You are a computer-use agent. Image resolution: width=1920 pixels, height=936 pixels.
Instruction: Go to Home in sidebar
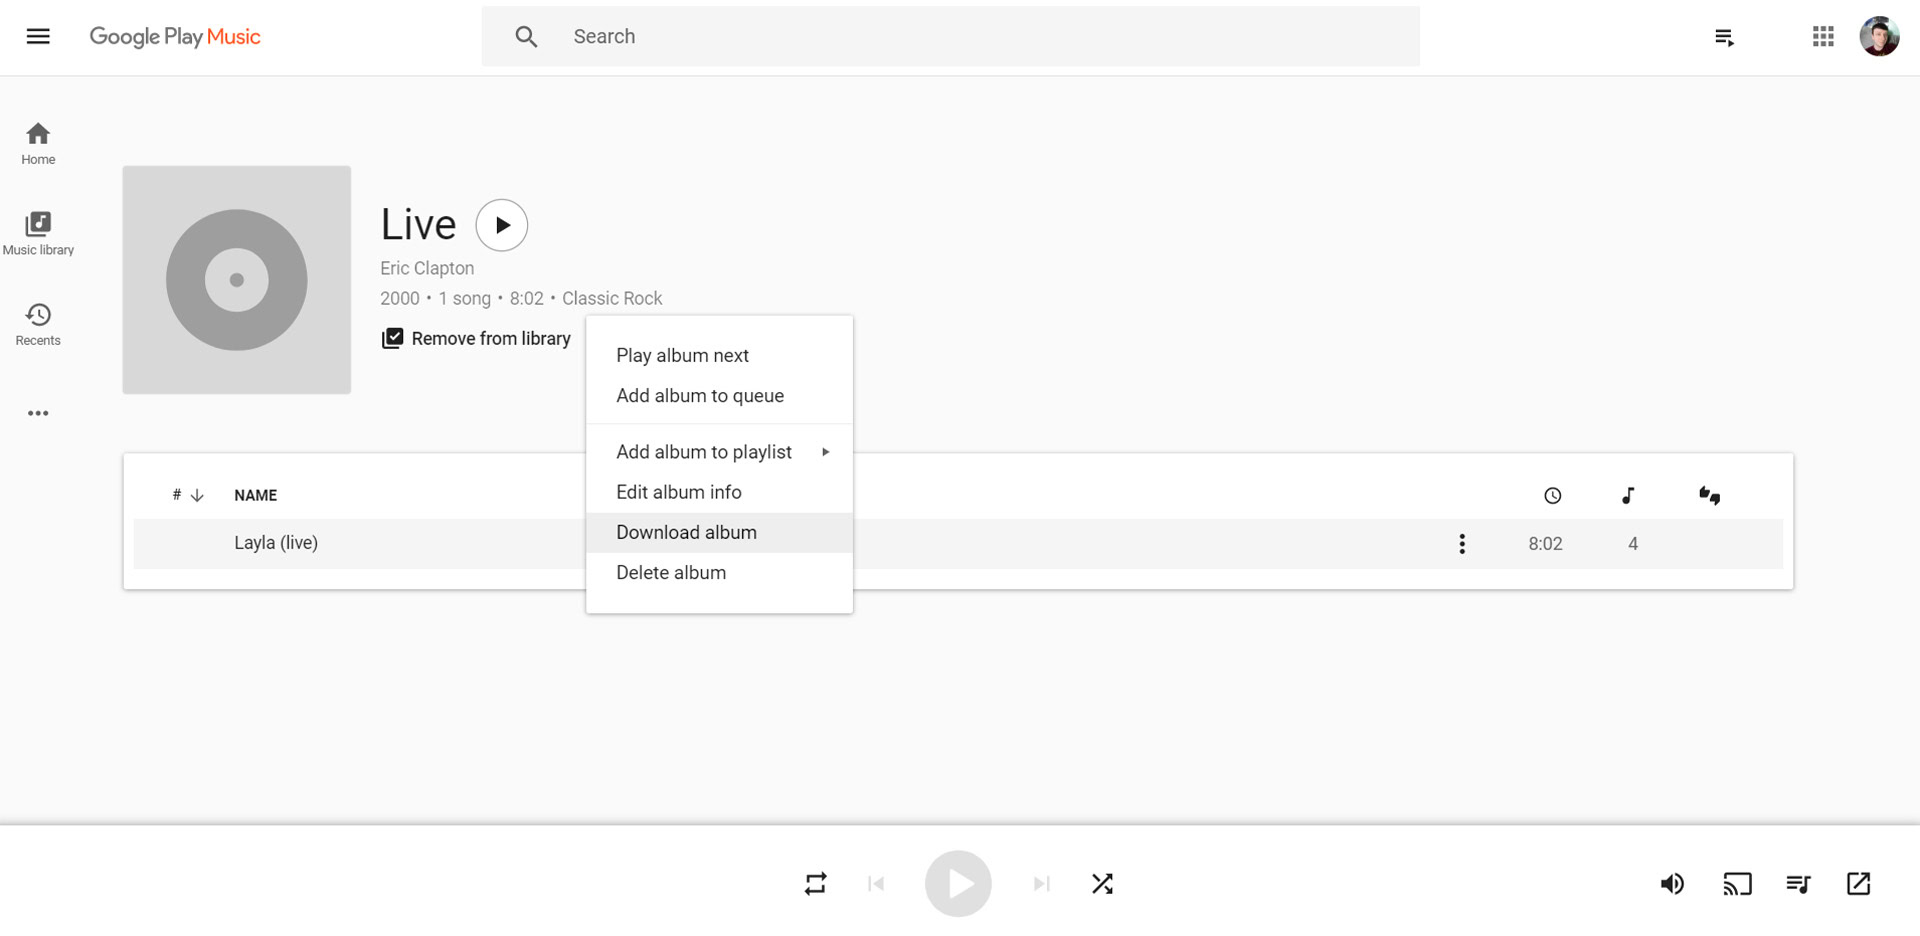(38, 143)
